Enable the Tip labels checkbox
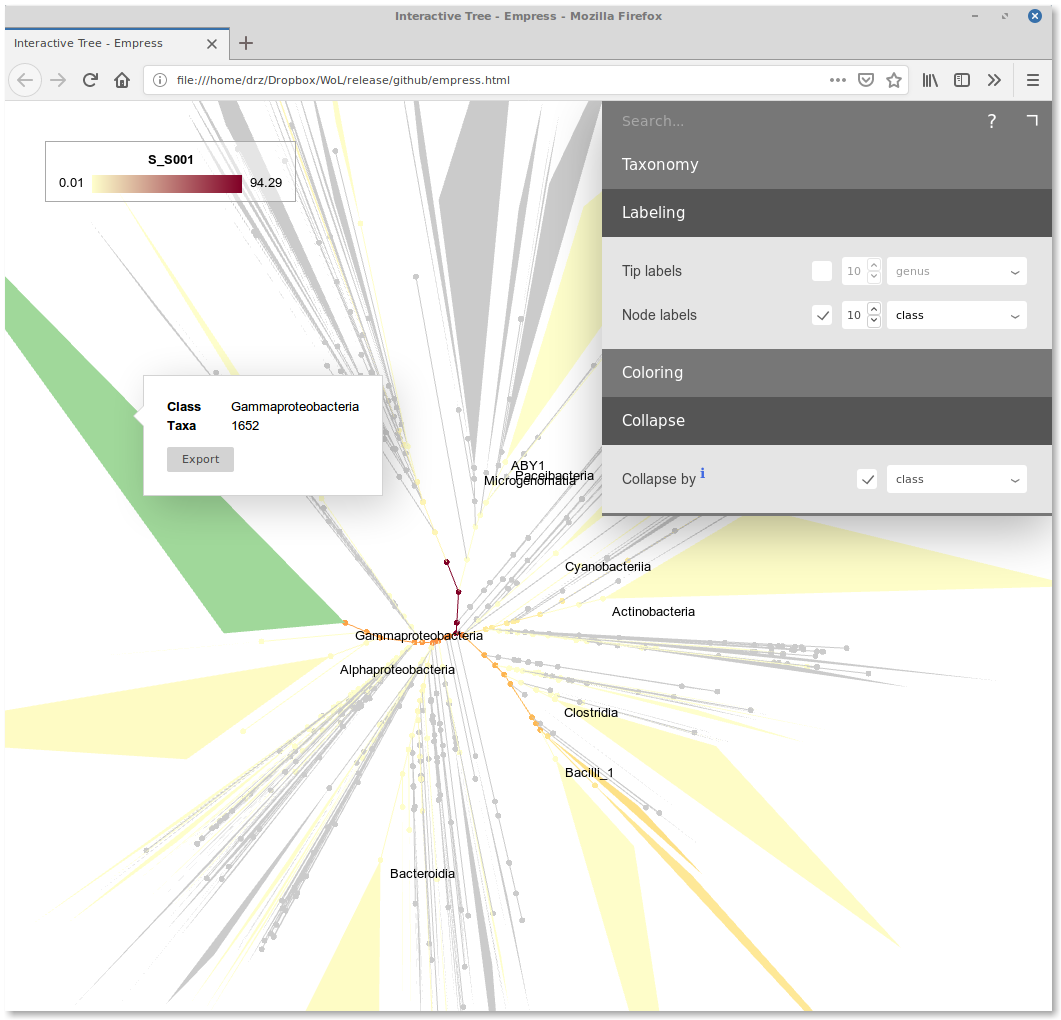1061x1020 pixels. click(821, 271)
